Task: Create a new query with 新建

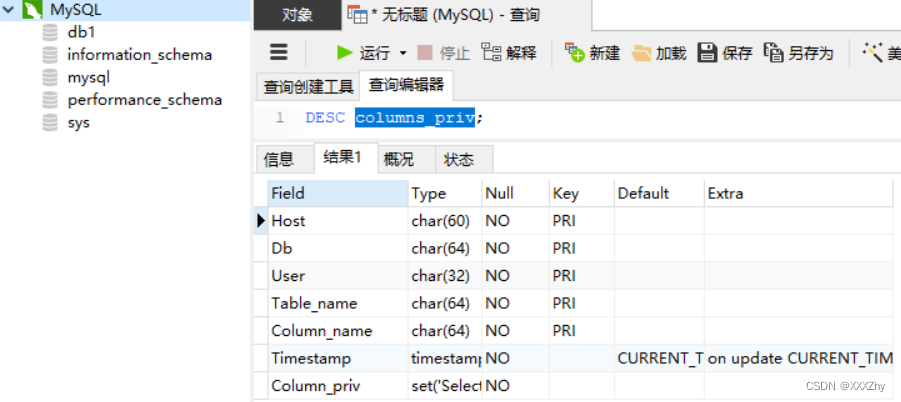Action: [592, 53]
